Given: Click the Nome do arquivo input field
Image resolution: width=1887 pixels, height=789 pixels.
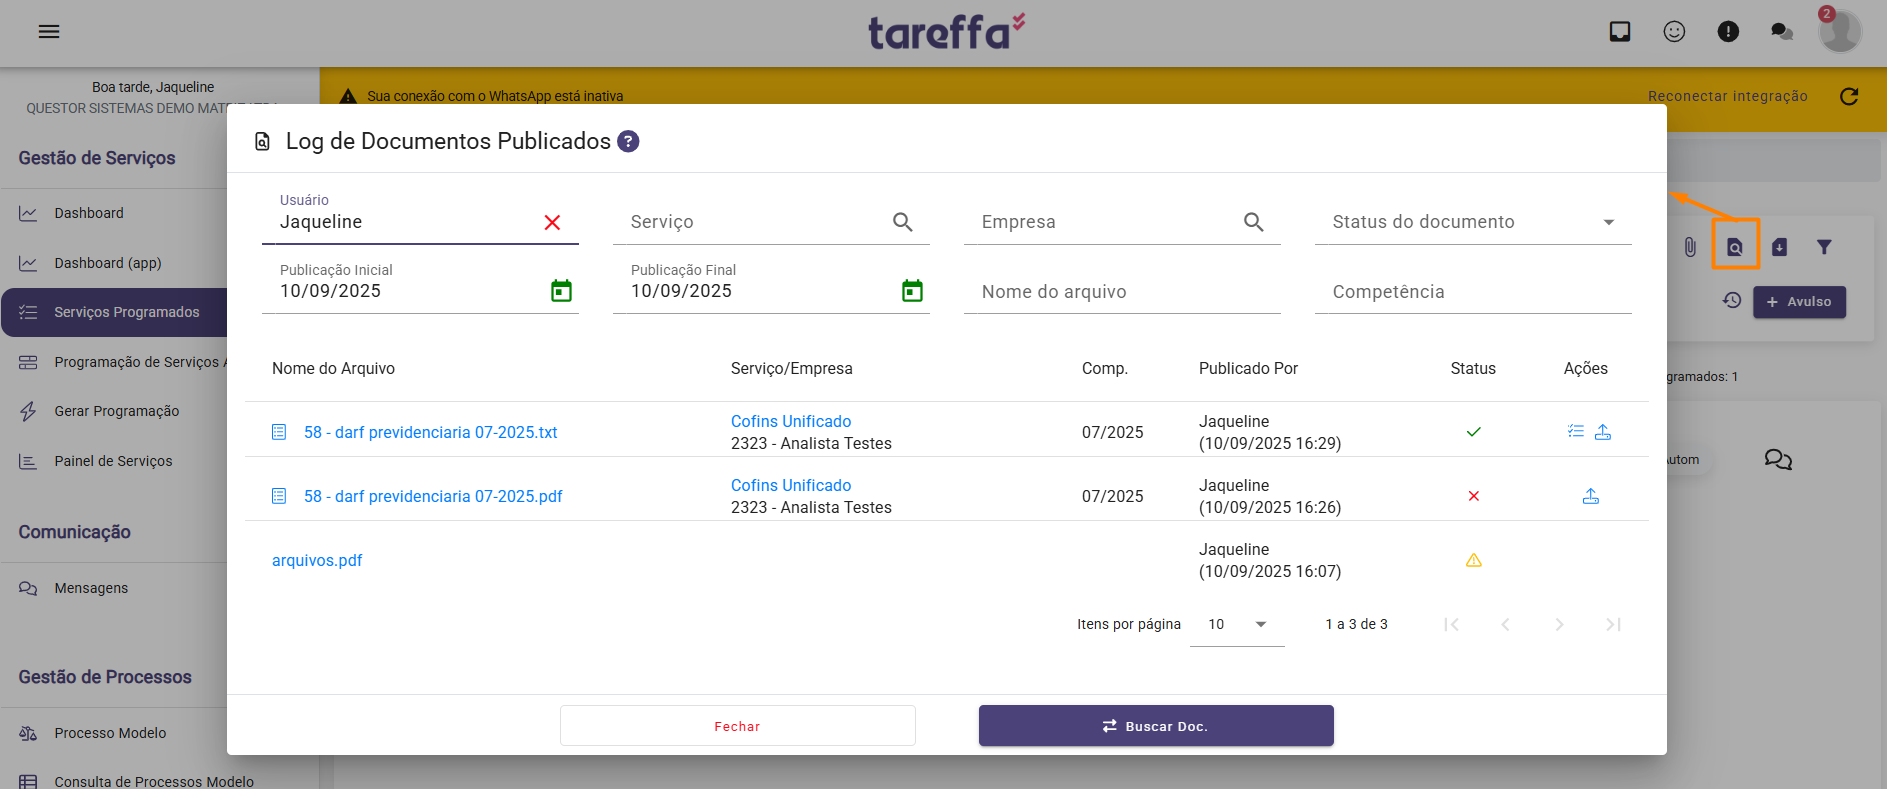Looking at the screenshot, I should click(x=1121, y=292).
